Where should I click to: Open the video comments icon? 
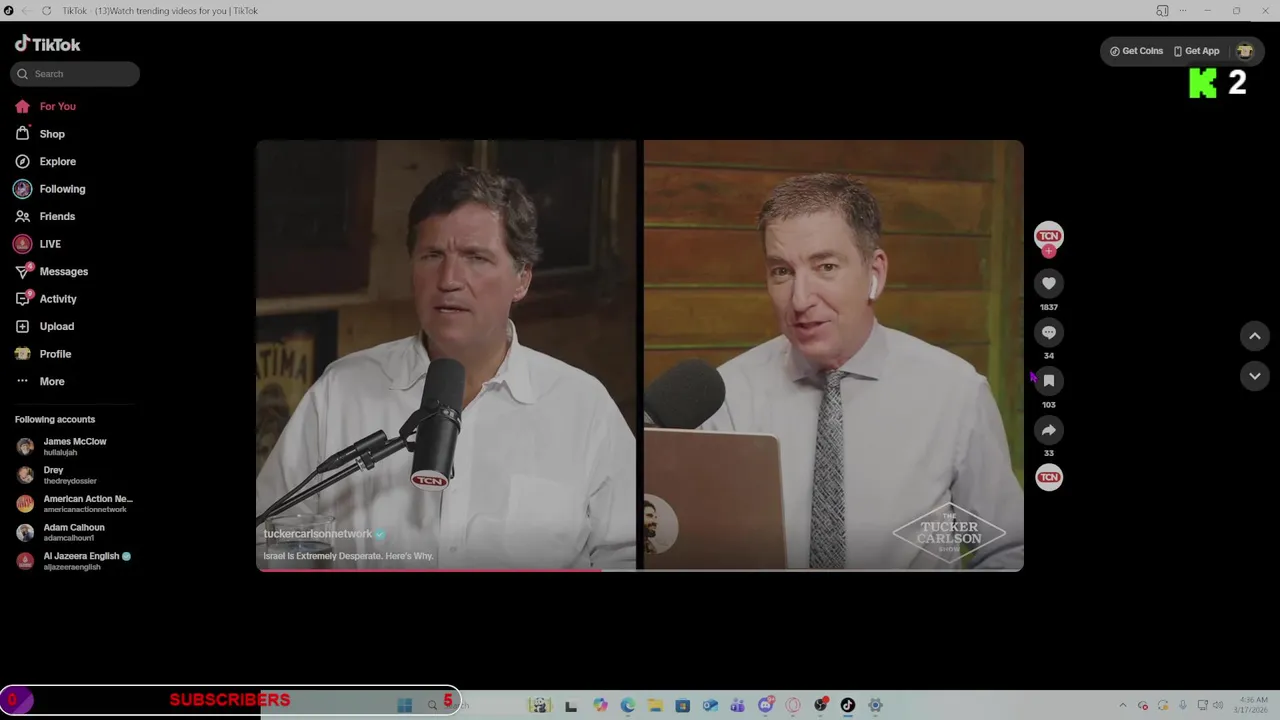(x=1049, y=332)
